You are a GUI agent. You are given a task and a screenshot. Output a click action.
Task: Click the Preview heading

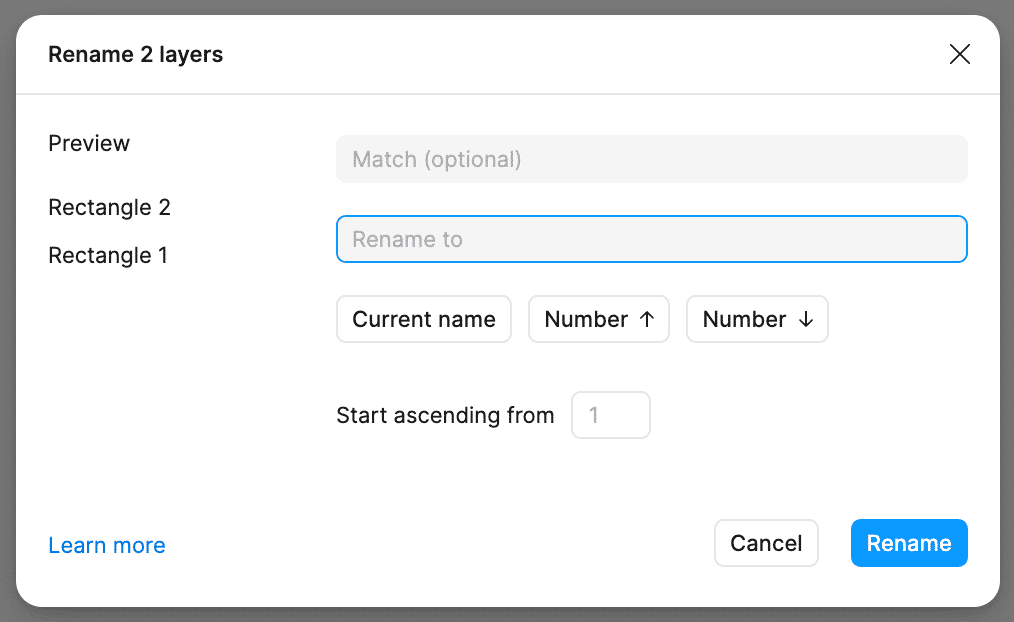point(89,144)
